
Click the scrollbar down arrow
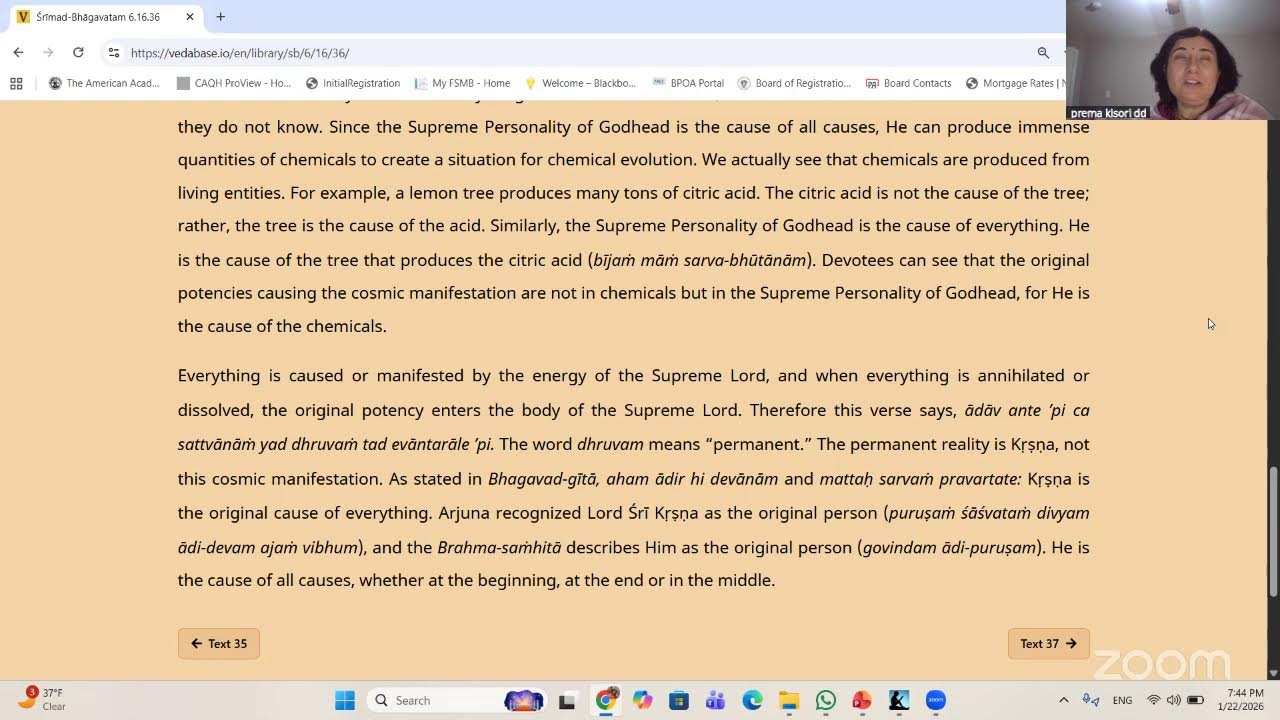1273,673
